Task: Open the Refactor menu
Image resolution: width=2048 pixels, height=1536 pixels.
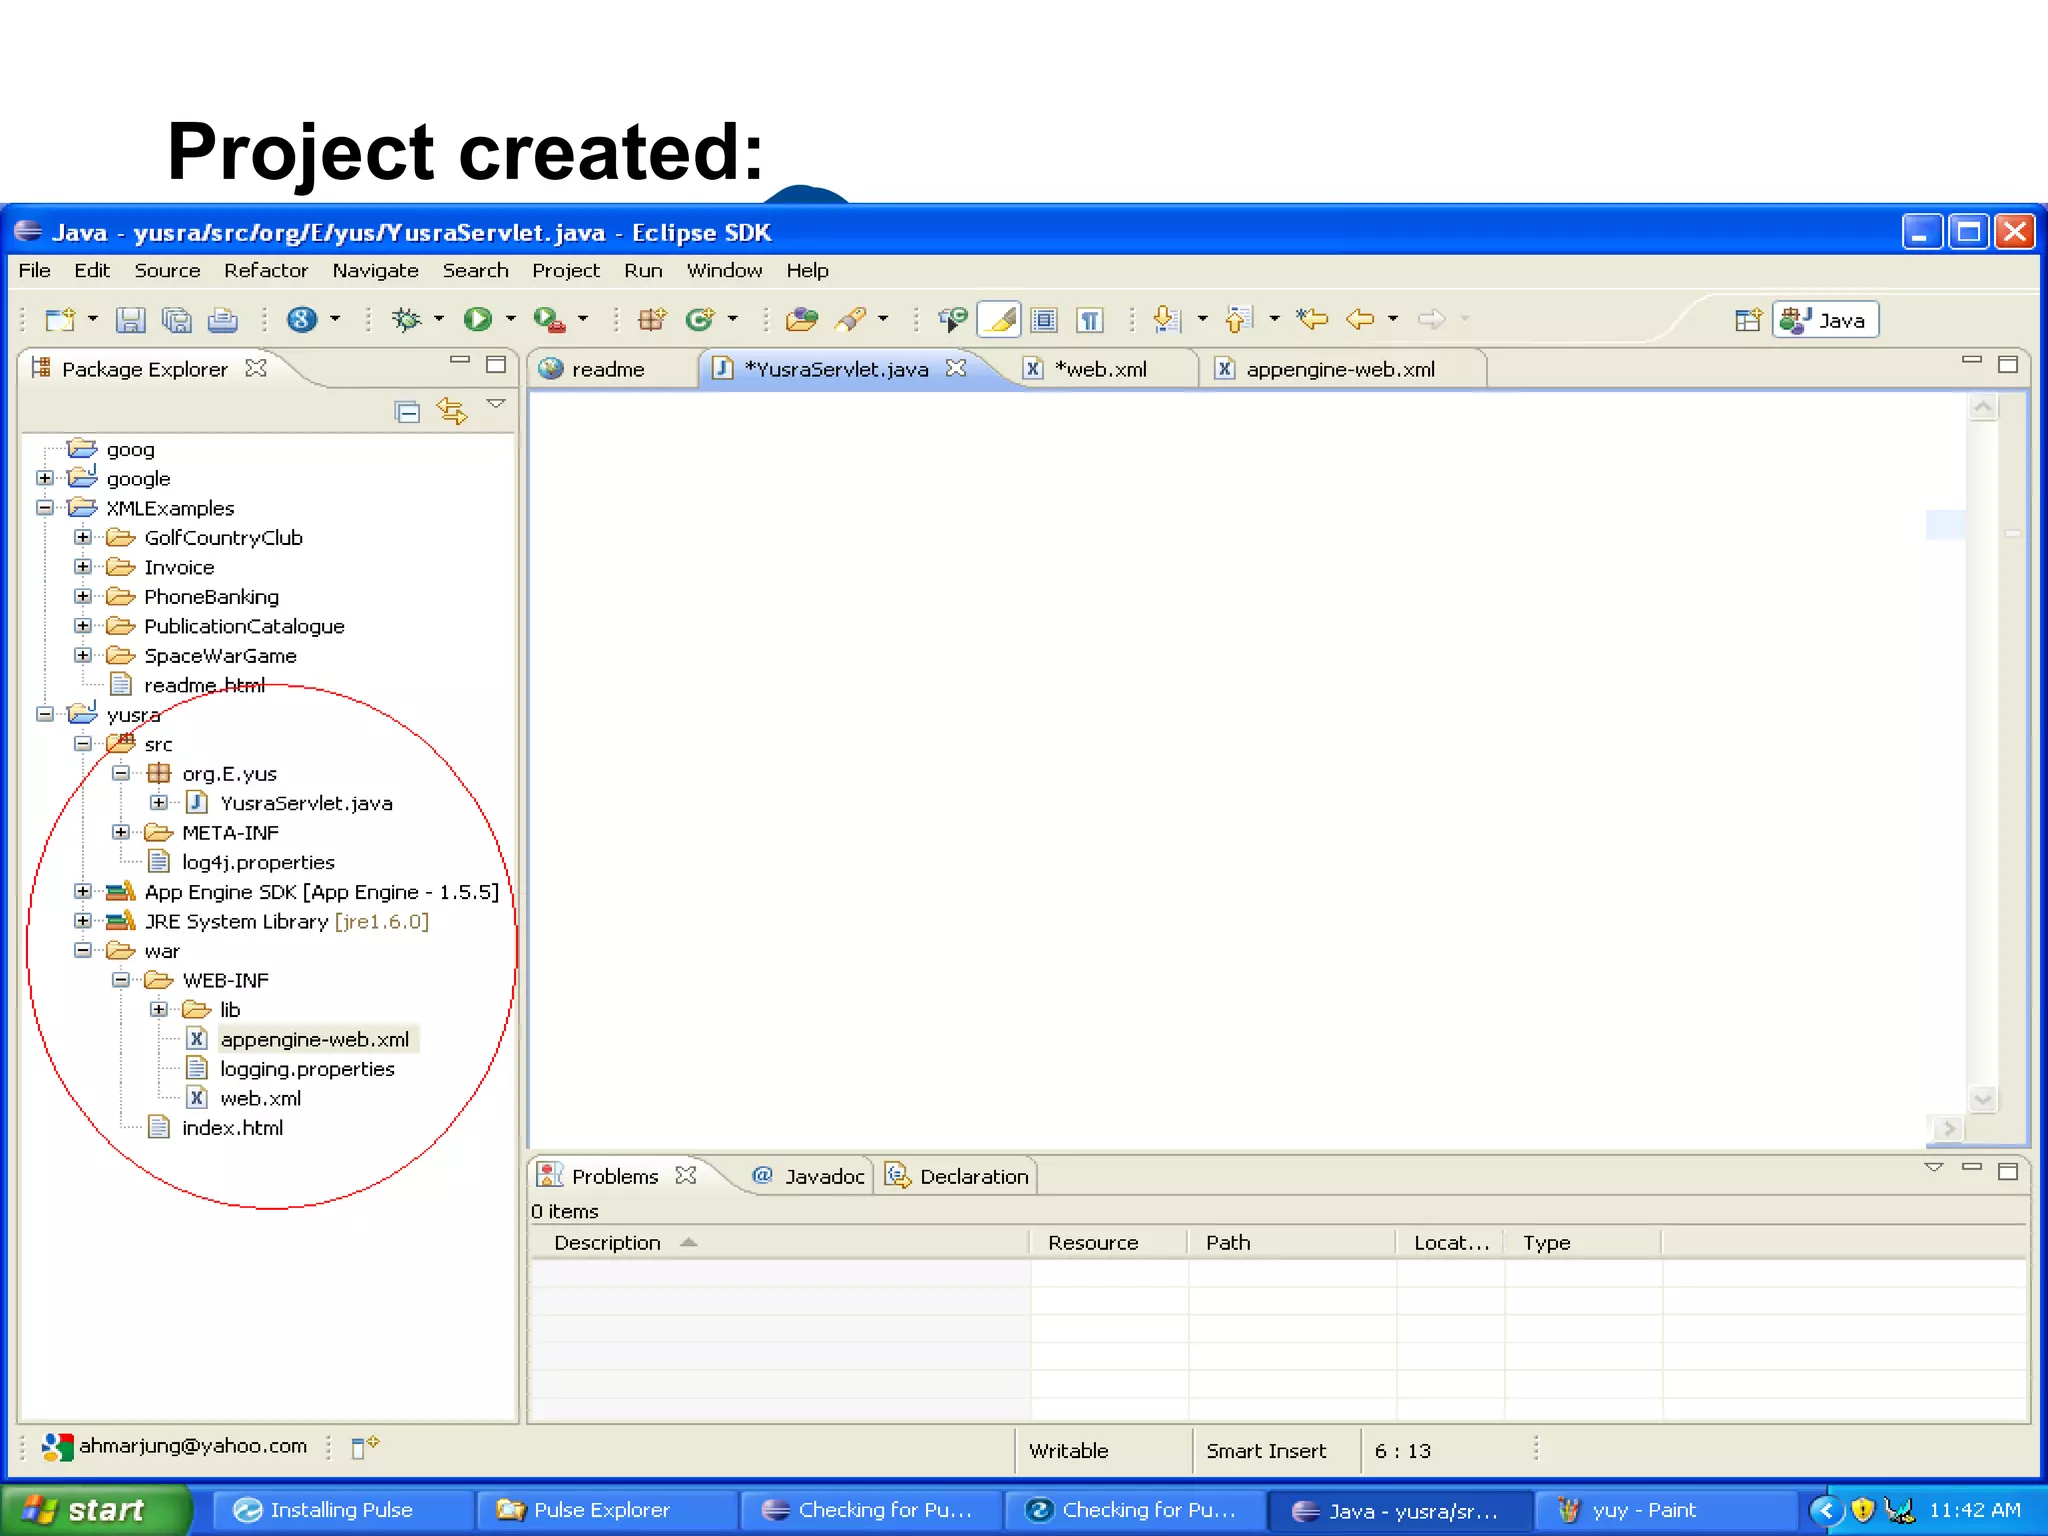Action: coord(266,270)
